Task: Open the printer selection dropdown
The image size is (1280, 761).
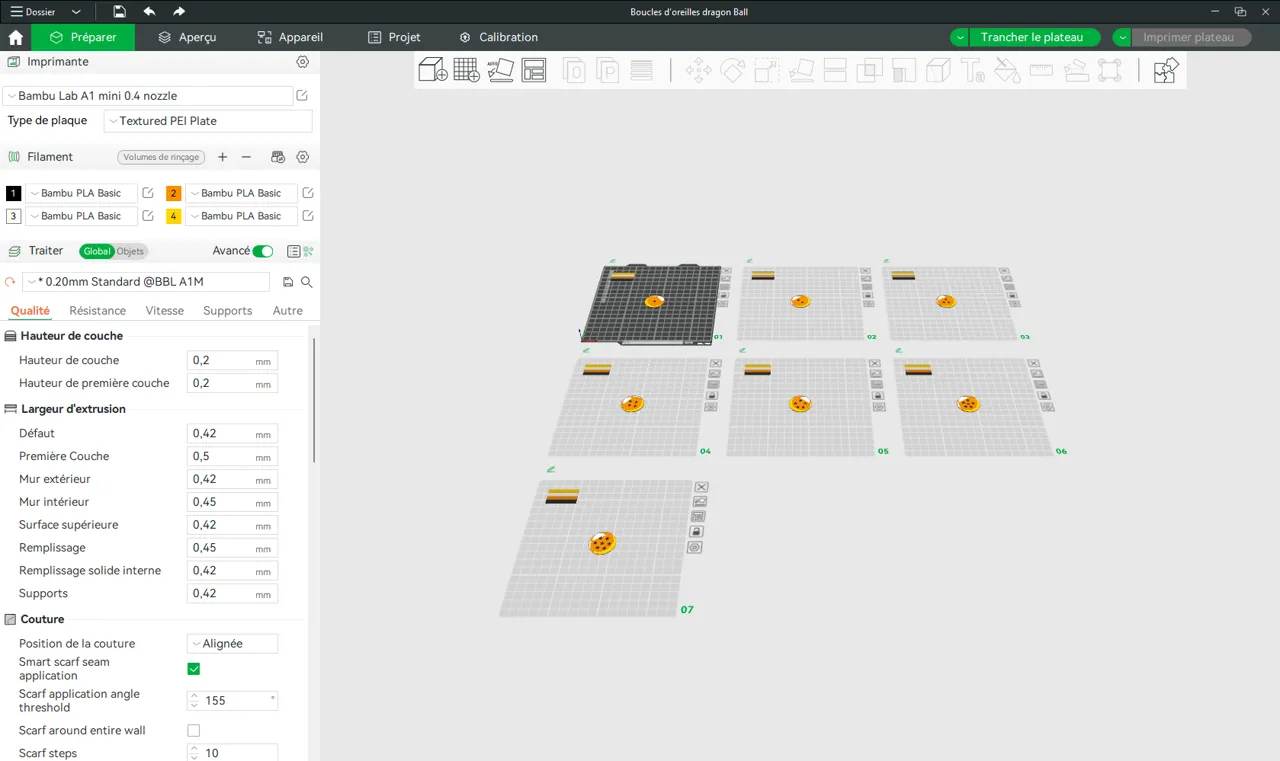Action: pos(147,96)
